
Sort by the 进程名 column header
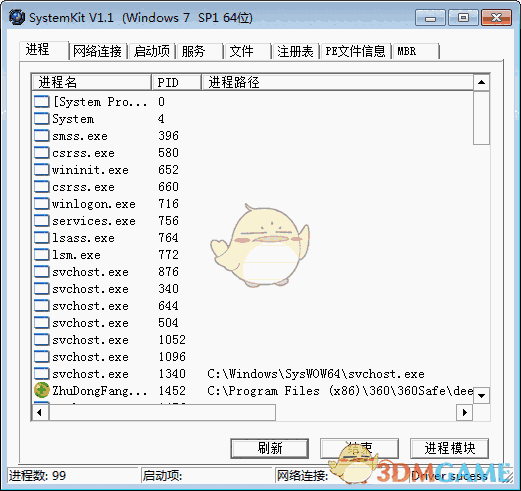pos(91,82)
